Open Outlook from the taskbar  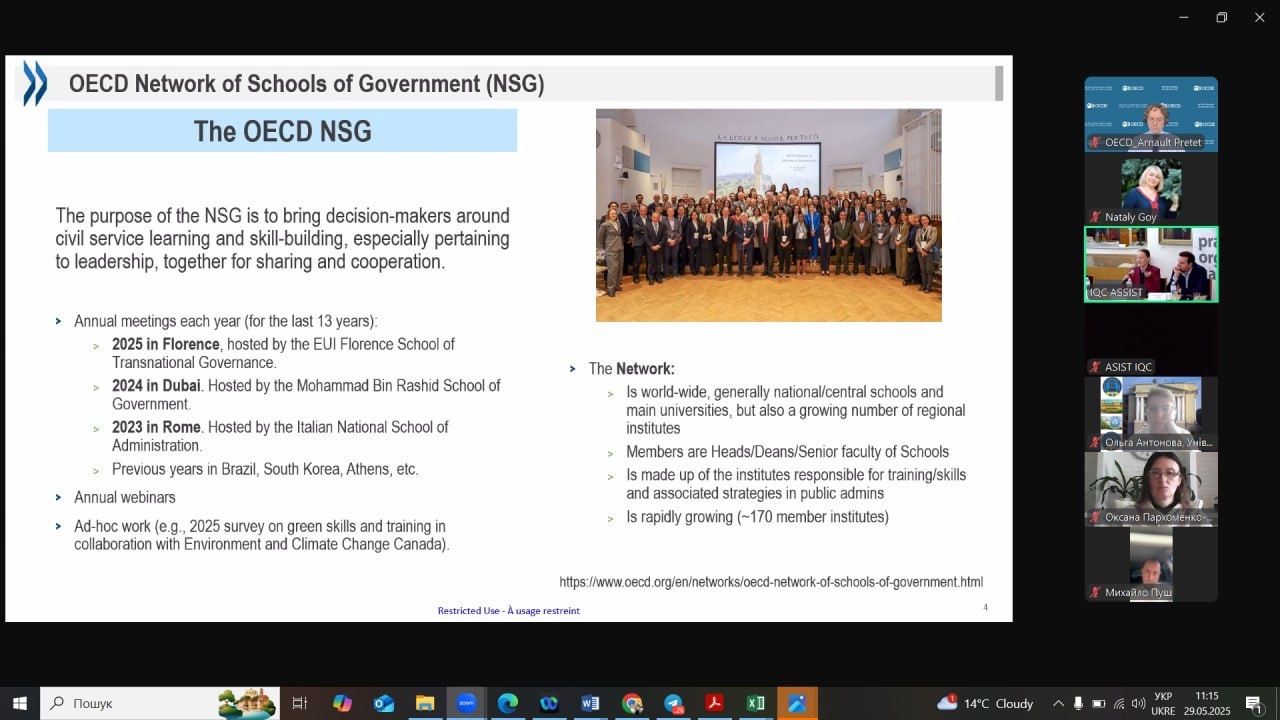(x=384, y=703)
